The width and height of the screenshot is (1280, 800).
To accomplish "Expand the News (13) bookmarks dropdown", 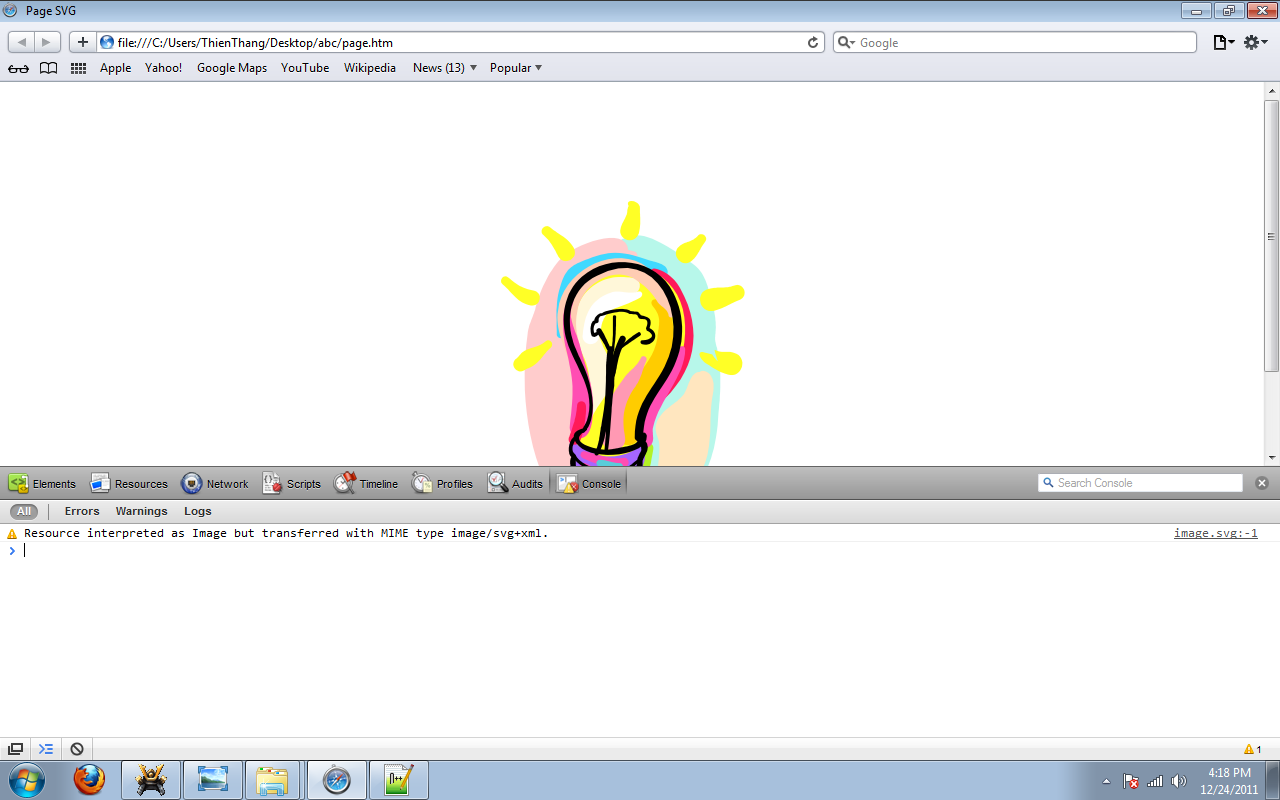I will (445, 68).
